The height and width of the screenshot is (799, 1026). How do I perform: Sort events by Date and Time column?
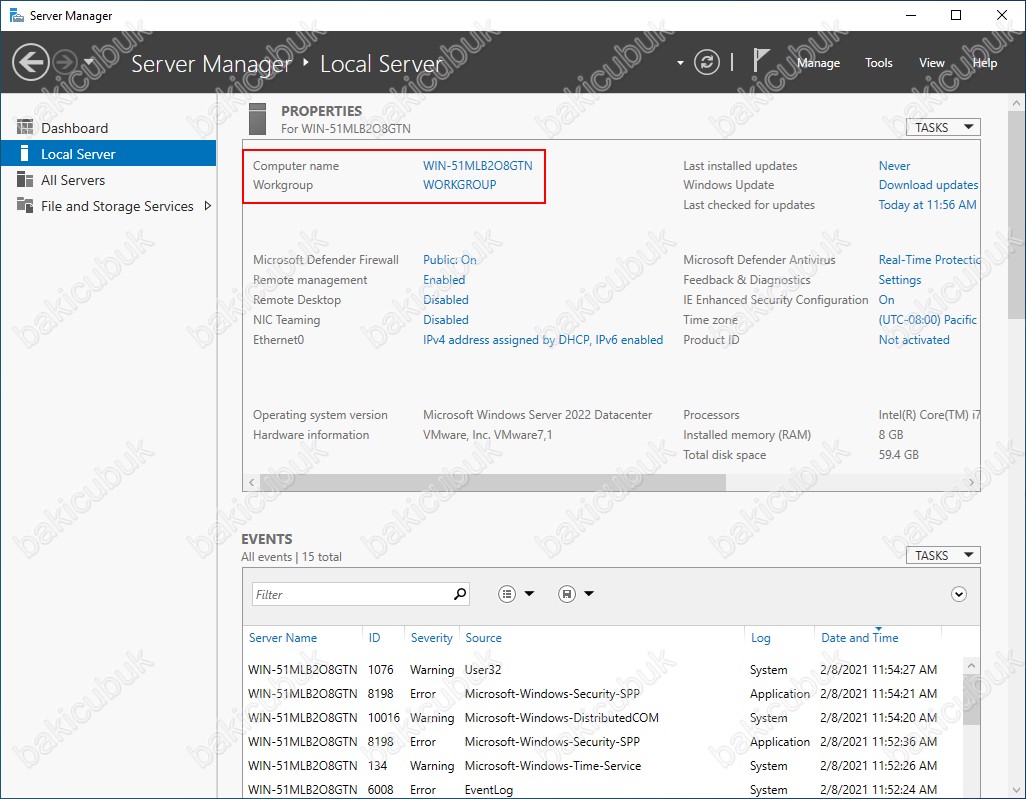pyautogui.click(x=860, y=637)
